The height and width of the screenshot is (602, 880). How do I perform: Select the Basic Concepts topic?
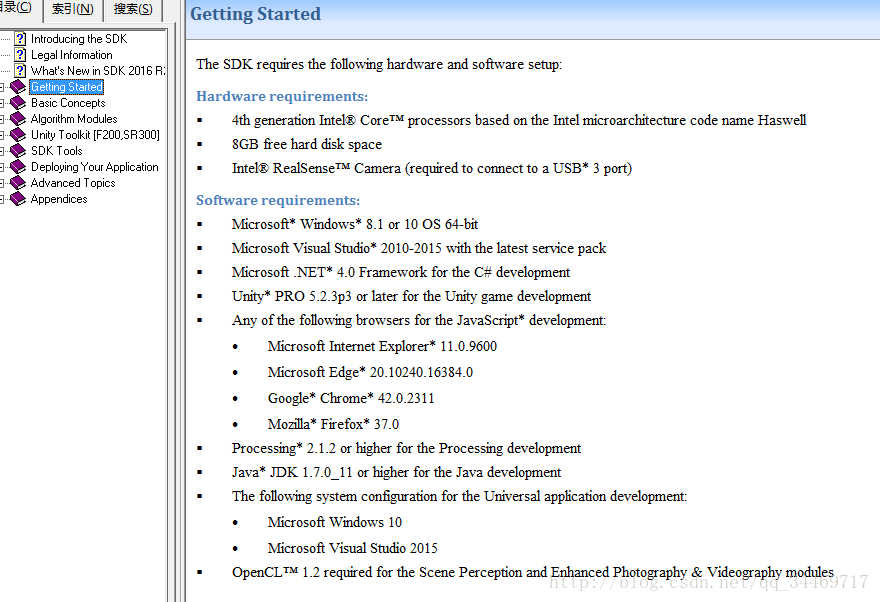(x=68, y=103)
